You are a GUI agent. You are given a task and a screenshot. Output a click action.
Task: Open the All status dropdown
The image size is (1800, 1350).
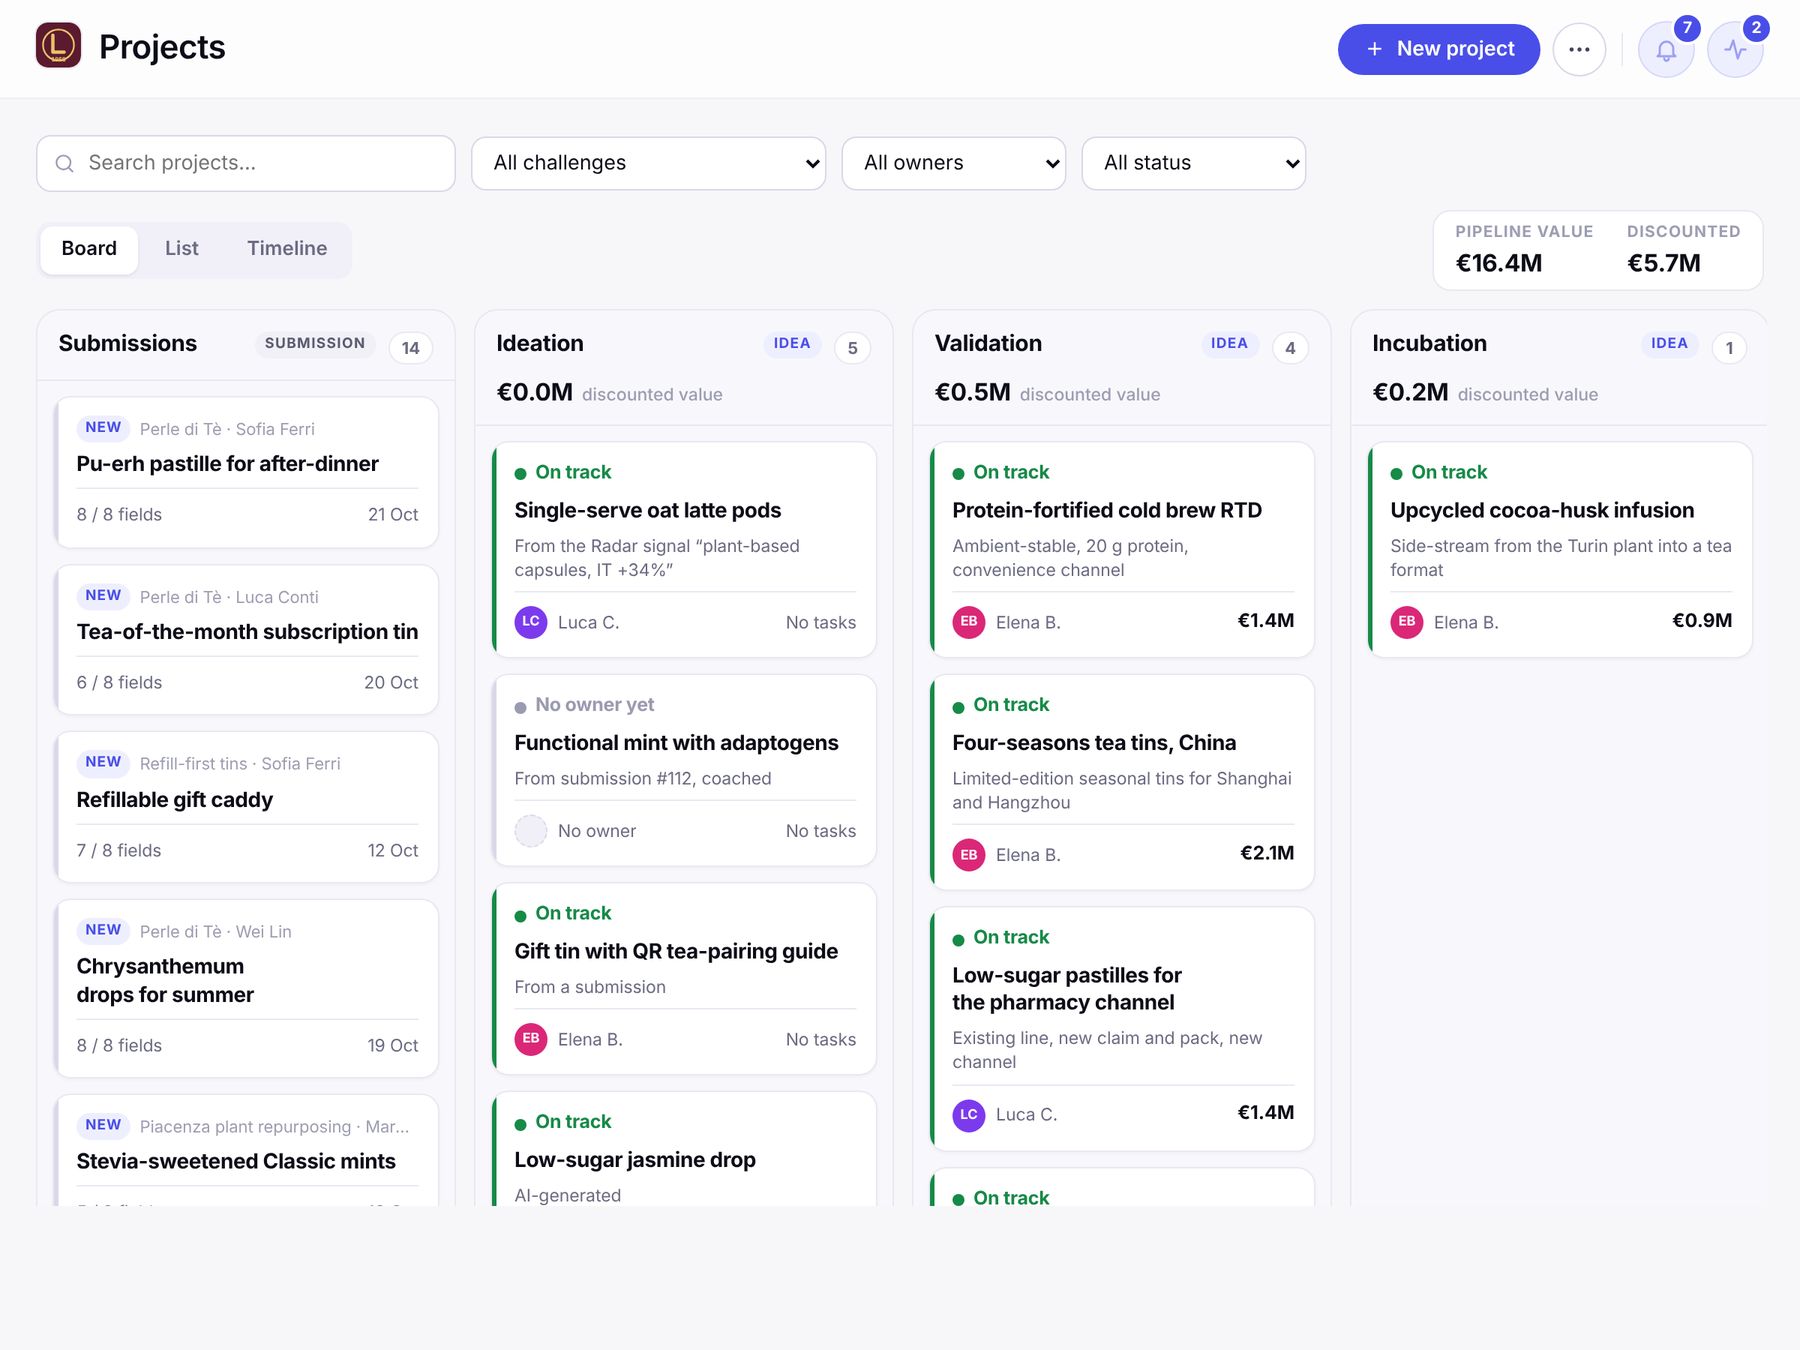click(x=1194, y=163)
